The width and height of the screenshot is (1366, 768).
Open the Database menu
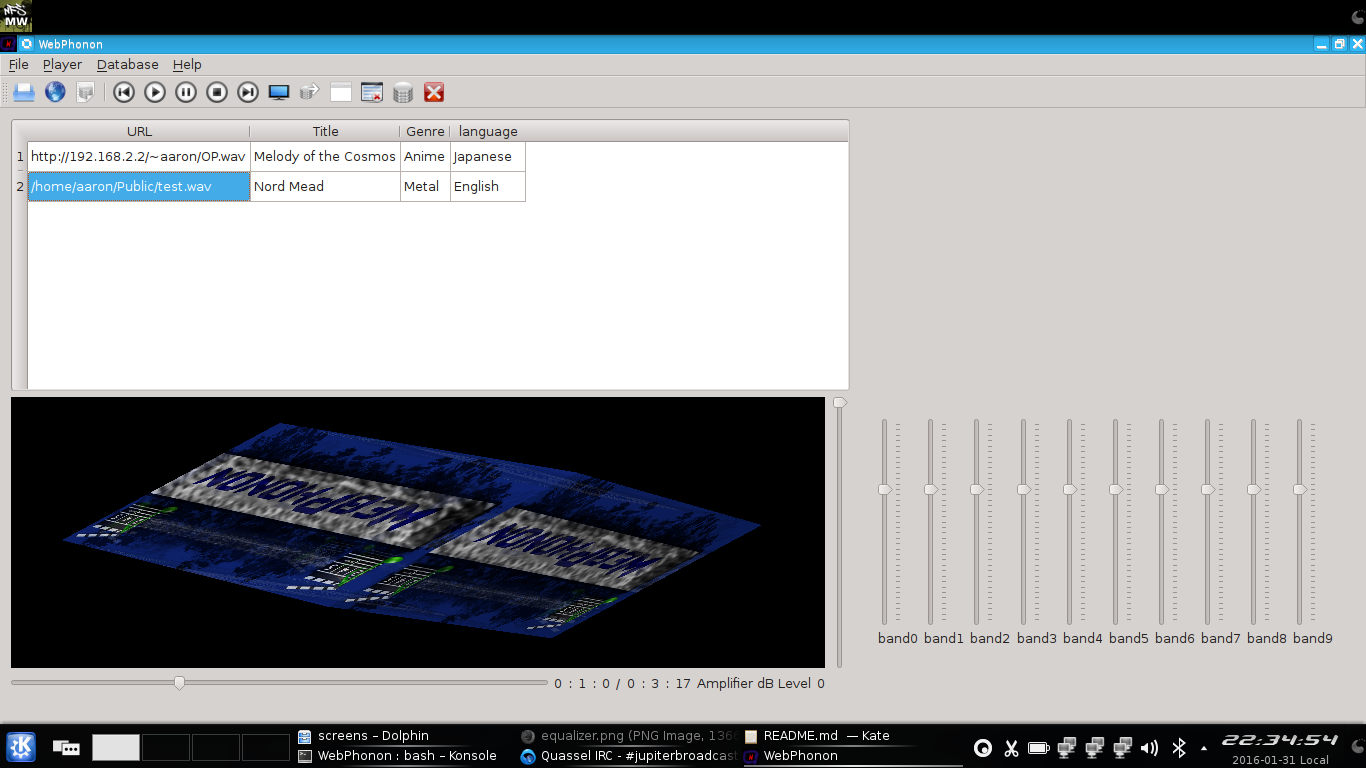127,64
